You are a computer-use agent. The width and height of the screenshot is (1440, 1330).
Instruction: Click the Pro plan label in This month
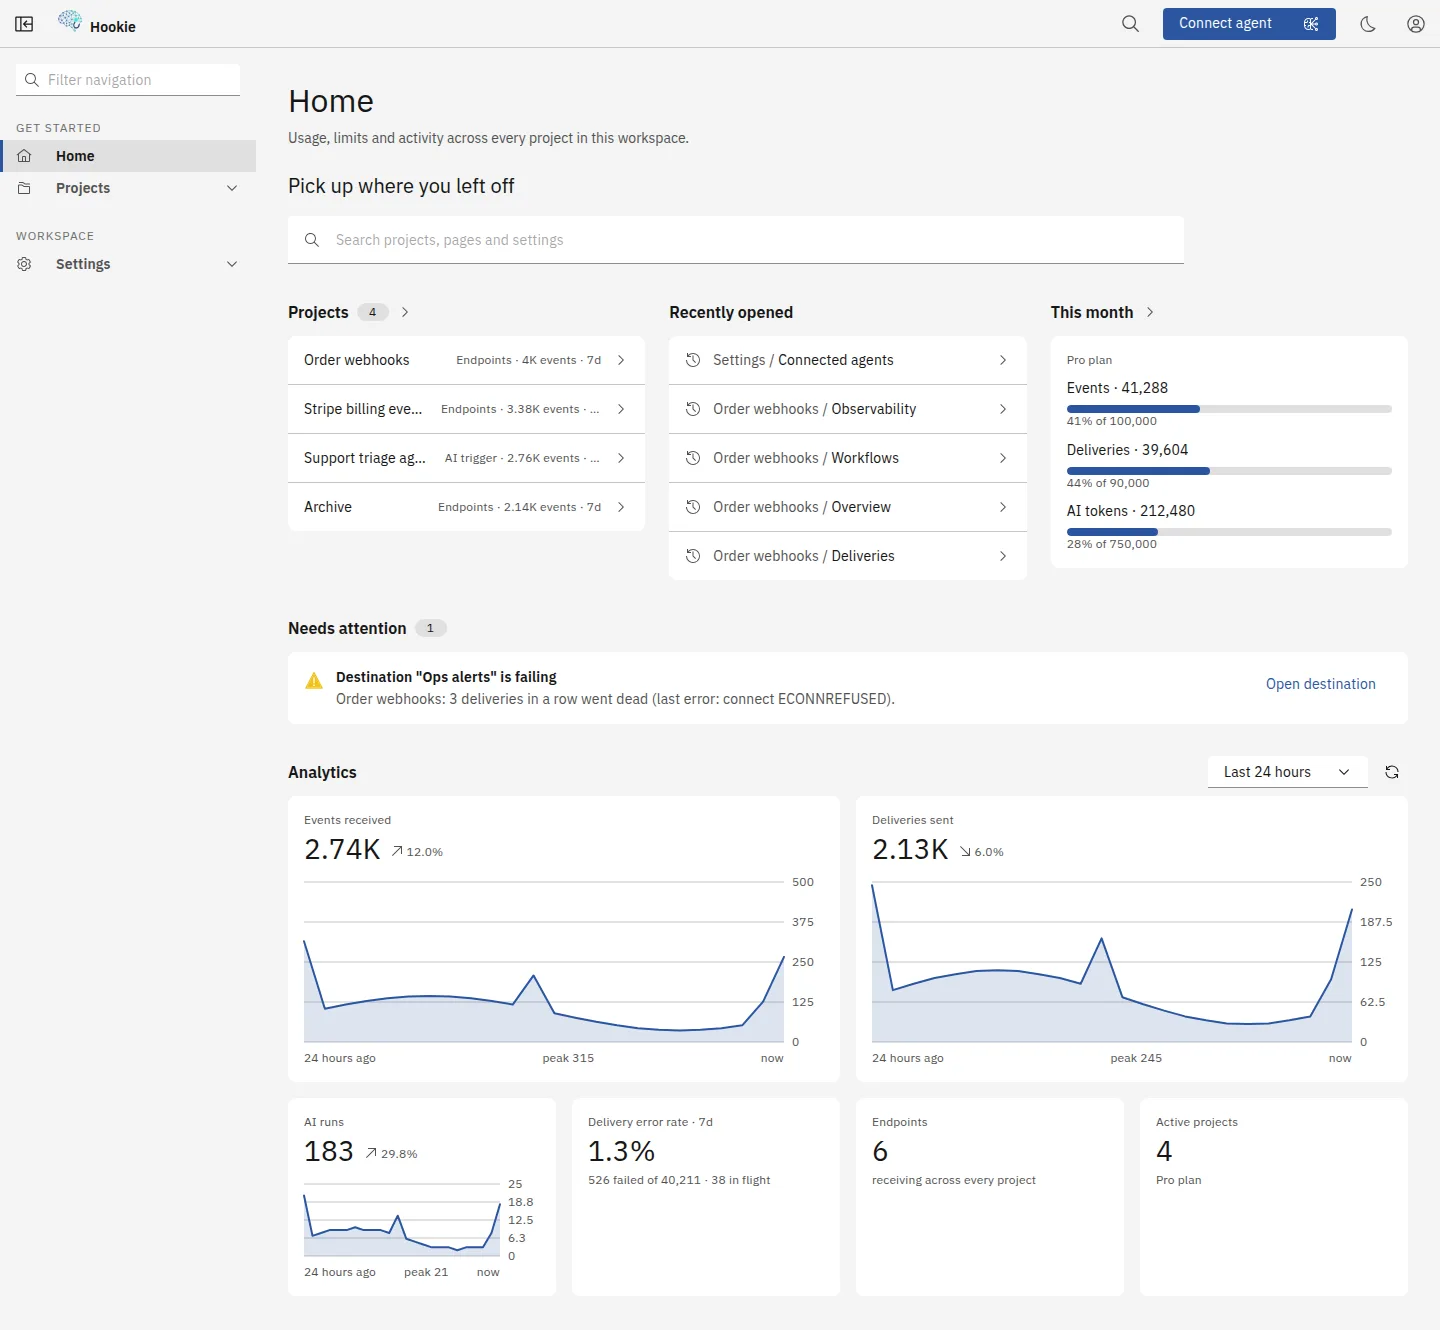[1089, 360]
